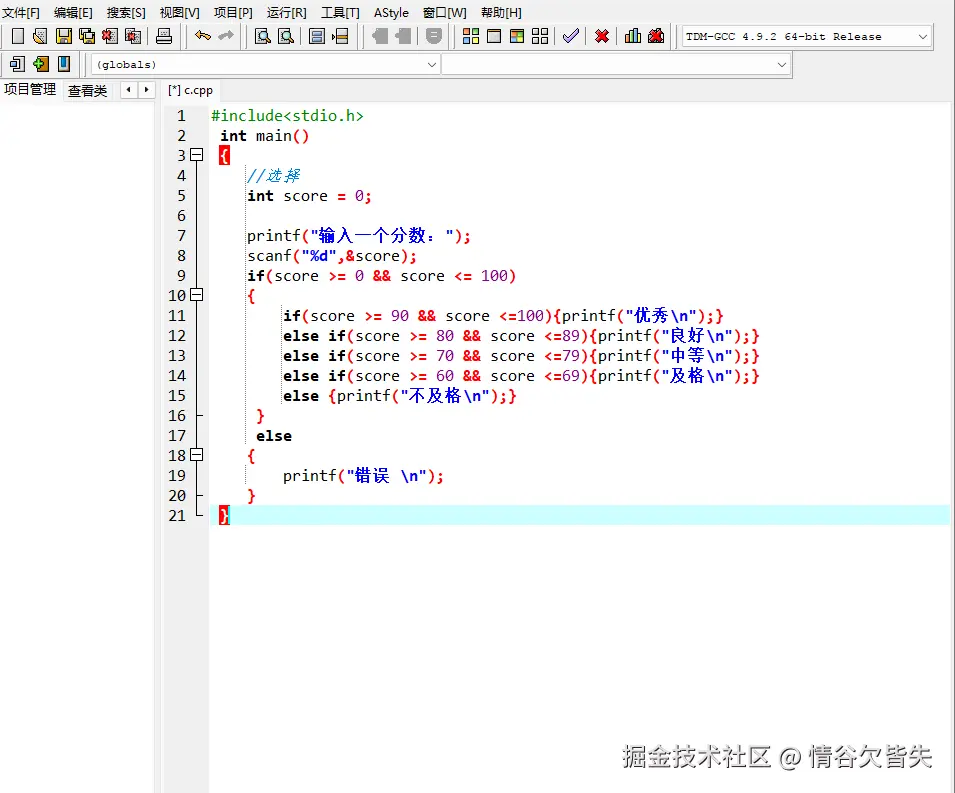
Task: Click the //选择 comment line
Action: pos(273,176)
